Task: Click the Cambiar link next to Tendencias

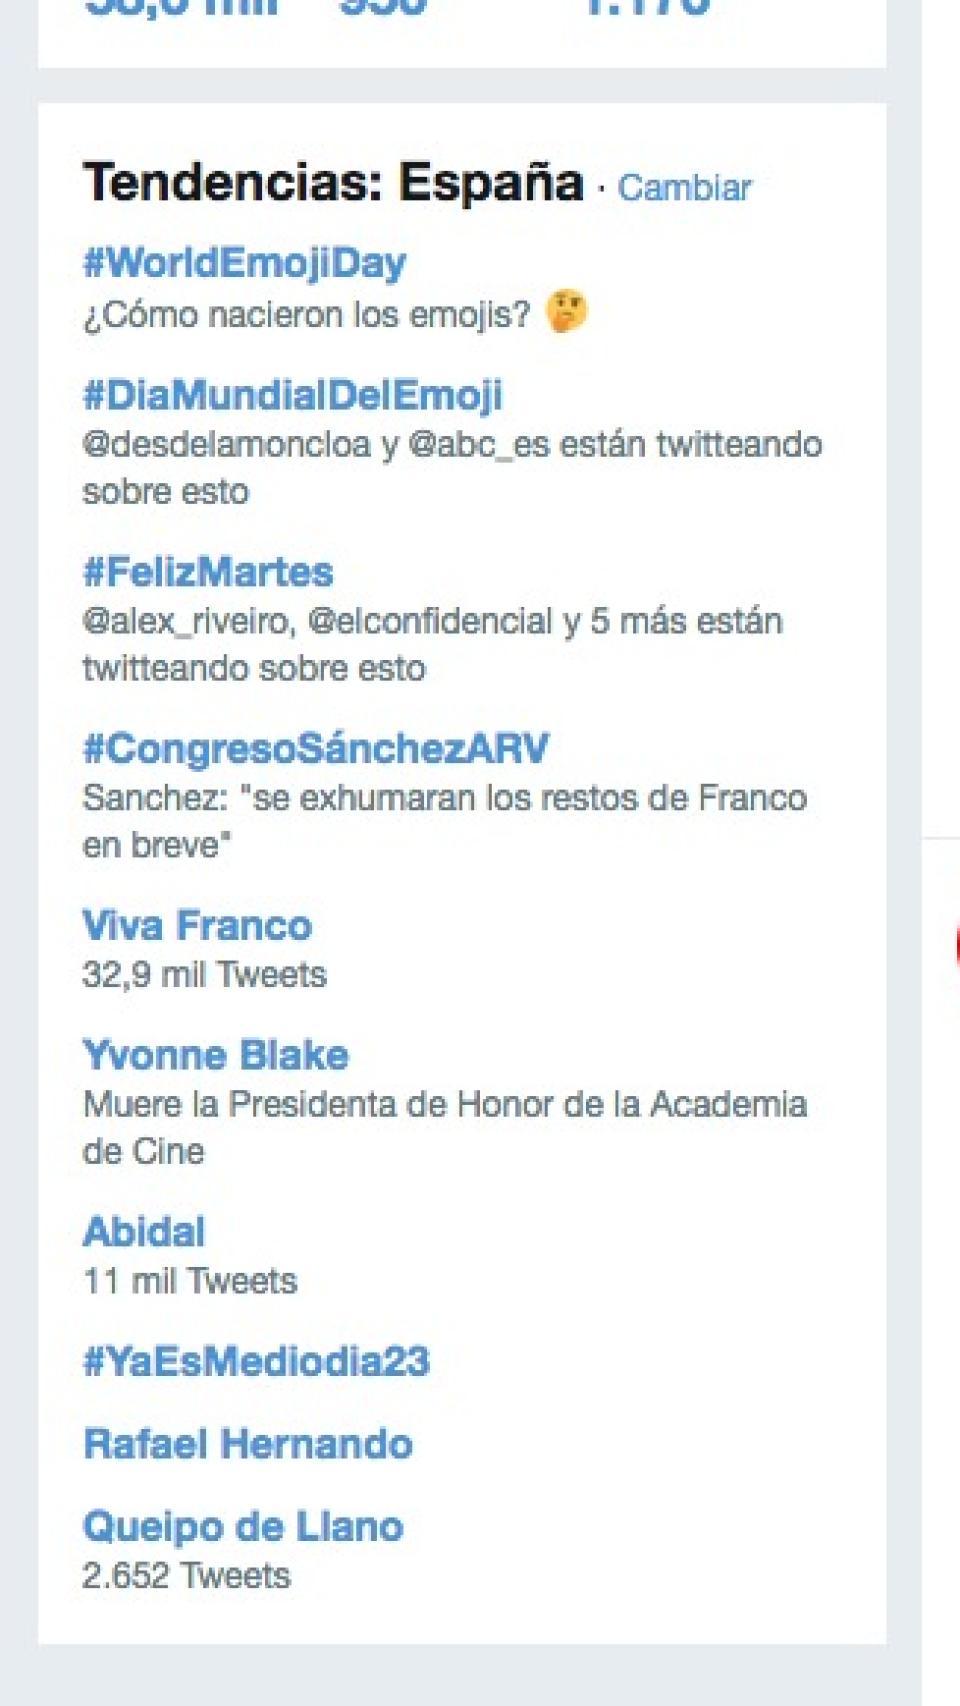Action: 684,188
